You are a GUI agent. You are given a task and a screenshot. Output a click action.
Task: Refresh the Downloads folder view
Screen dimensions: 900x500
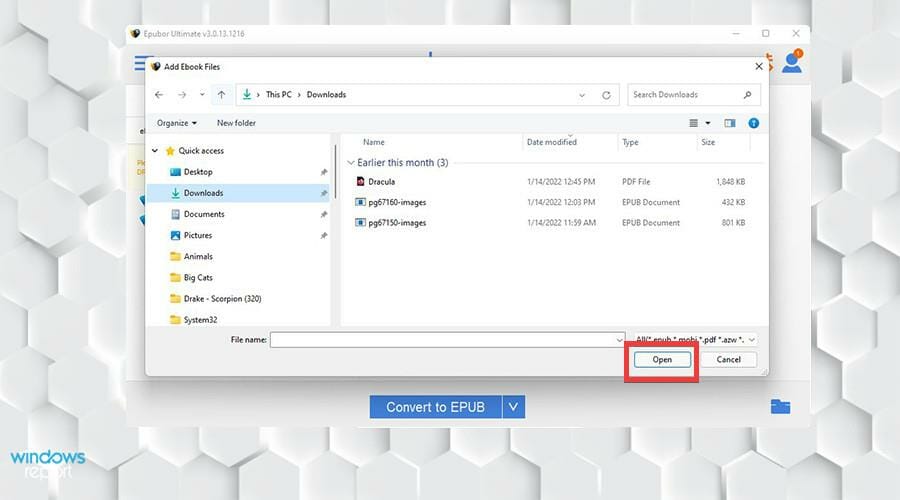click(x=606, y=95)
